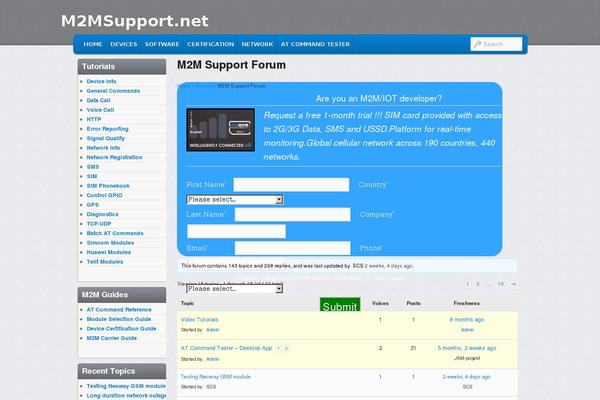
Task: Open the AT Command Reference guide
Action: tap(119, 309)
